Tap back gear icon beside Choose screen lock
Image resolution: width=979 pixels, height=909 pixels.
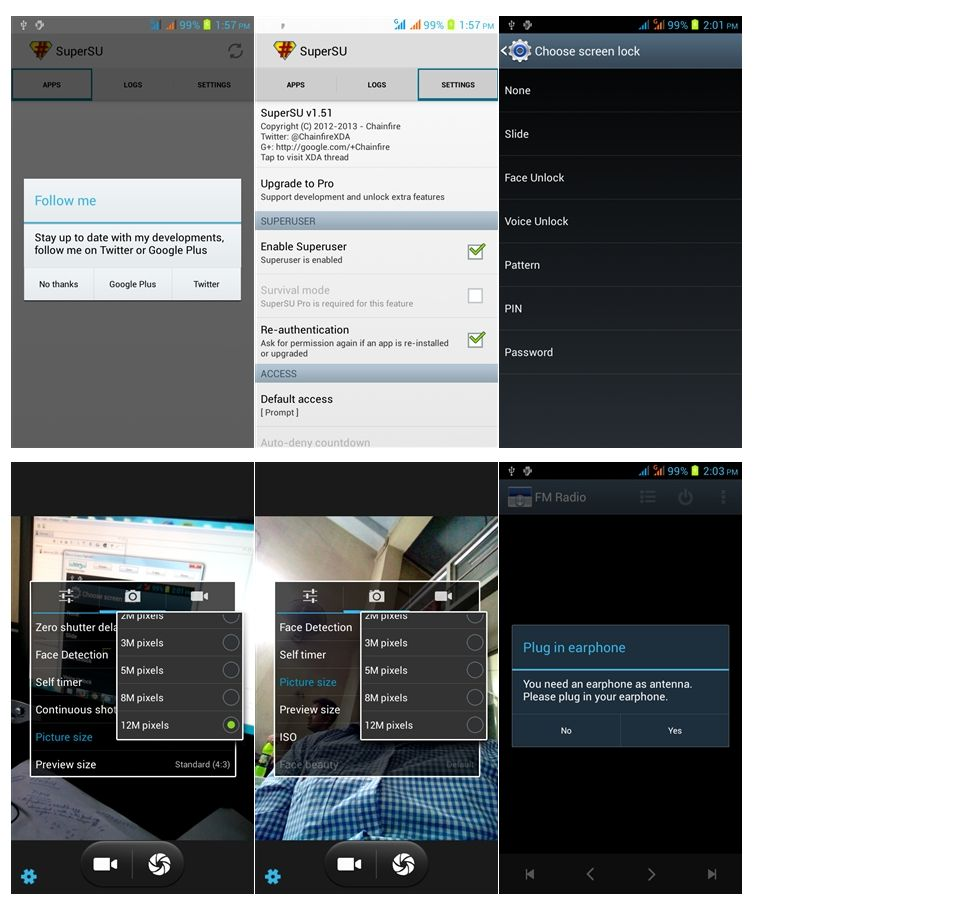pyautogui.click(x=519, y=51)
